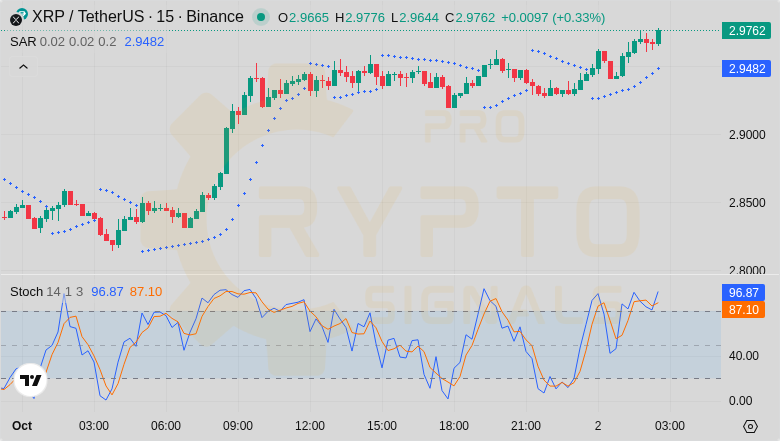Click the 40.00 Stoch axis label
Image resolution: width=780 pixels, height=441 pixels.
pyautogui.click(x=743, y=356)
